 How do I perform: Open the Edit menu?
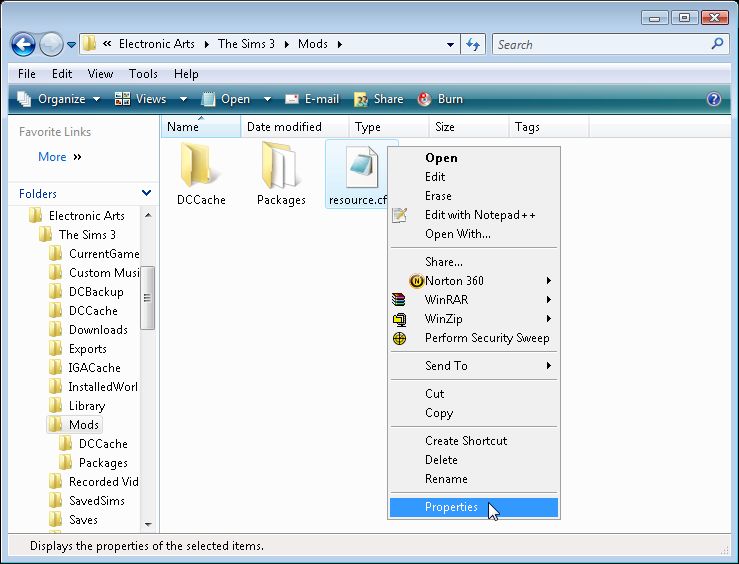62,74
